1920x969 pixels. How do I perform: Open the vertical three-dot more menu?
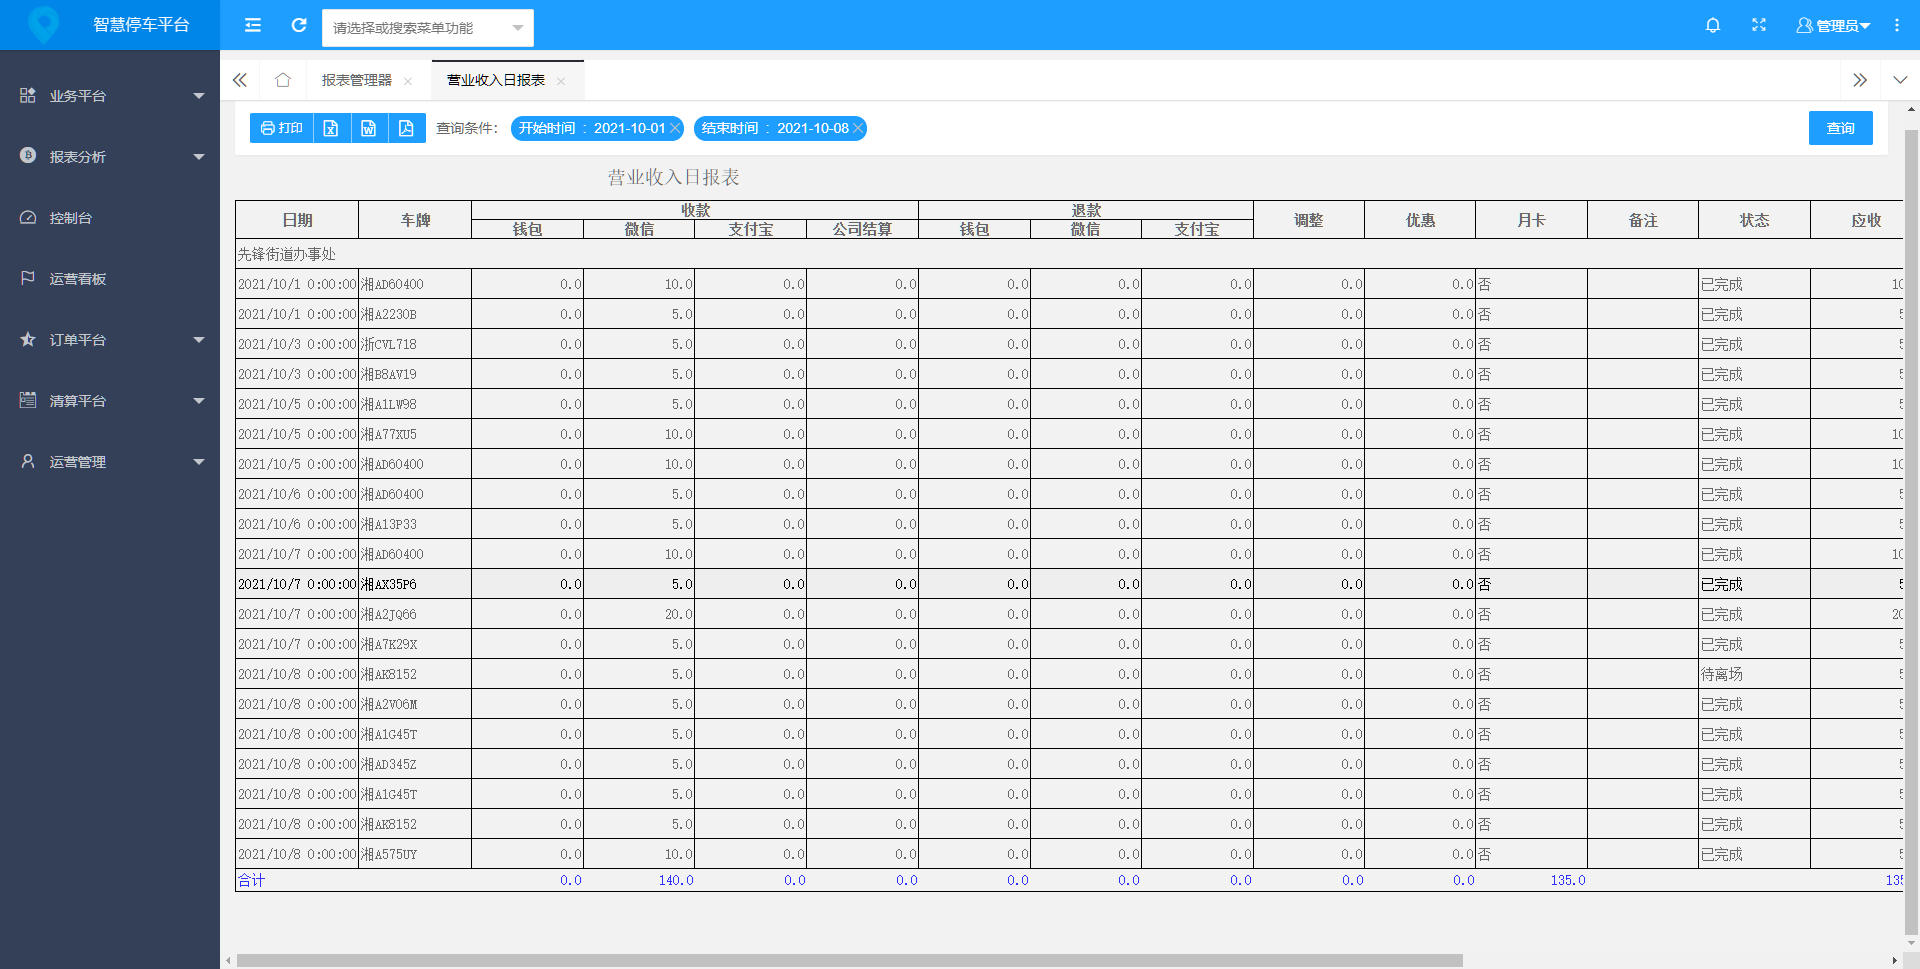click(1896, 25)
